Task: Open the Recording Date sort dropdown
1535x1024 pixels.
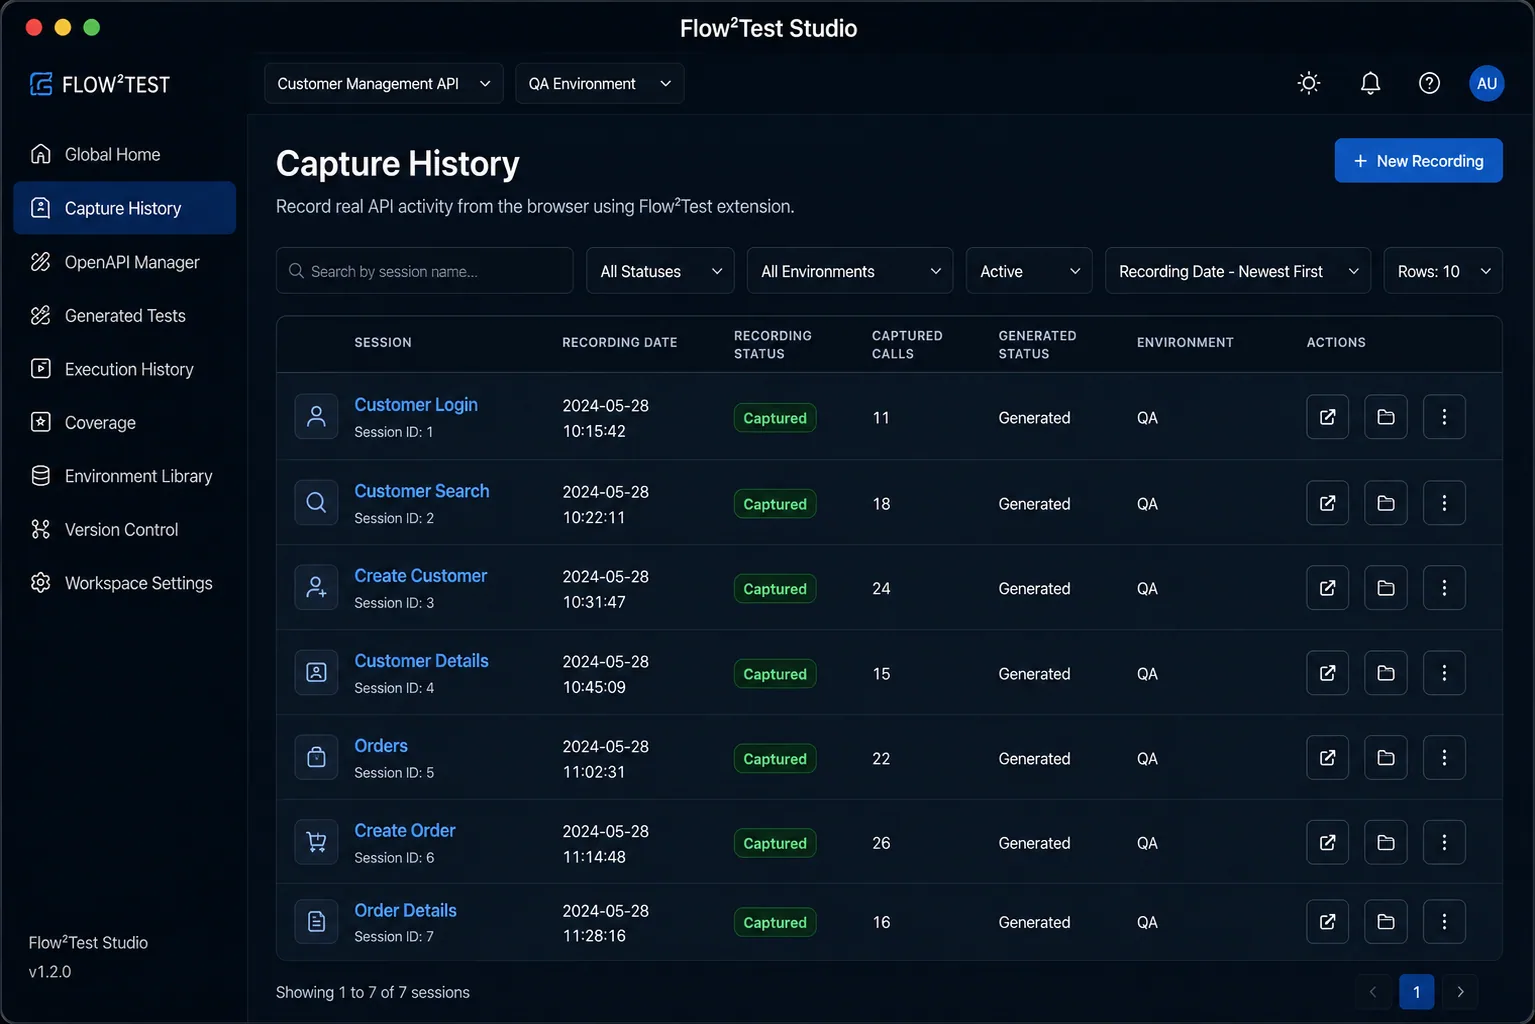Action: (1237, 271)
